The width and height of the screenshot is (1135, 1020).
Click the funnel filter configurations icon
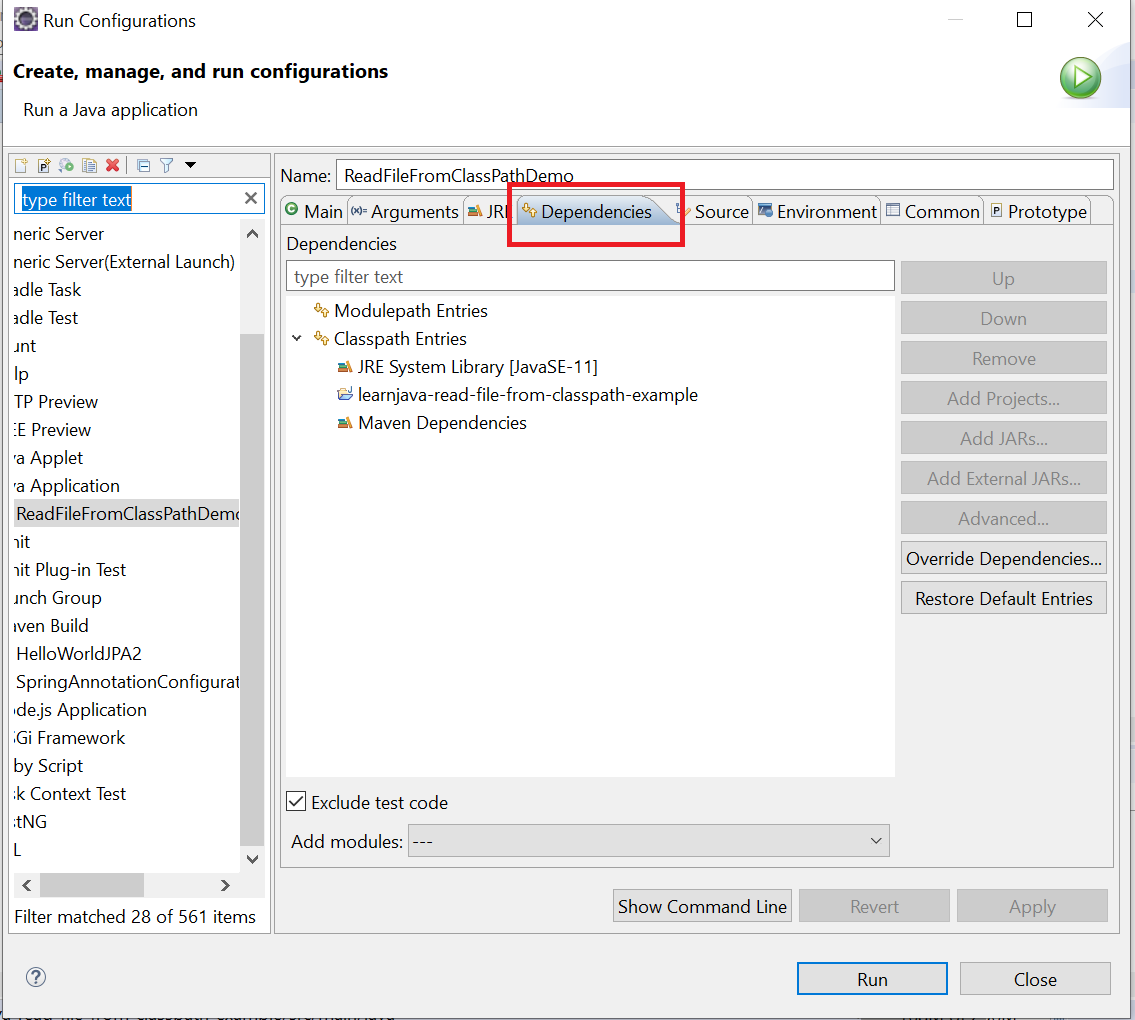[166, 166]
